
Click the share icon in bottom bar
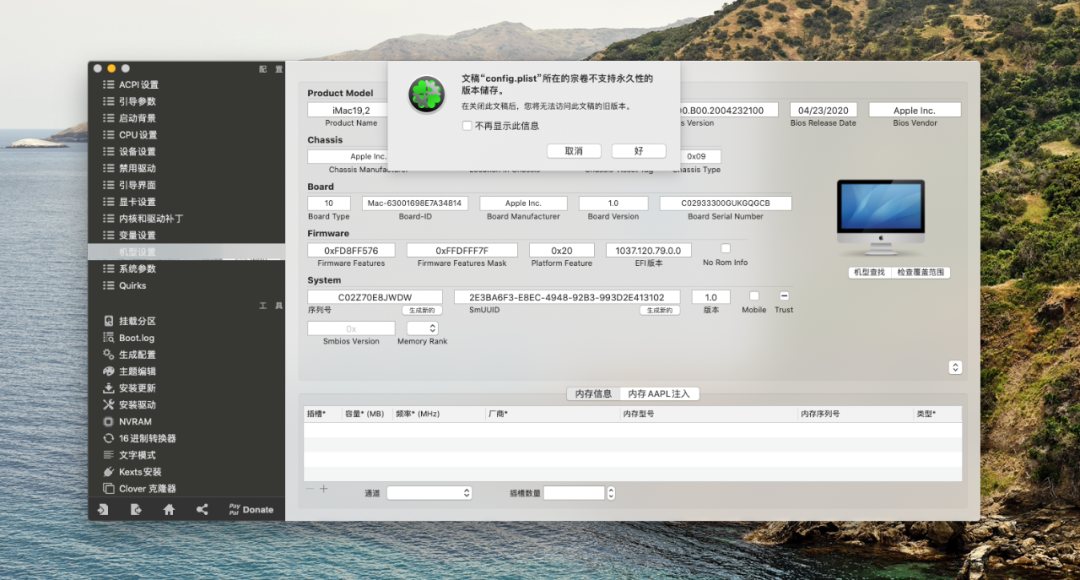(x=202, y=510)
